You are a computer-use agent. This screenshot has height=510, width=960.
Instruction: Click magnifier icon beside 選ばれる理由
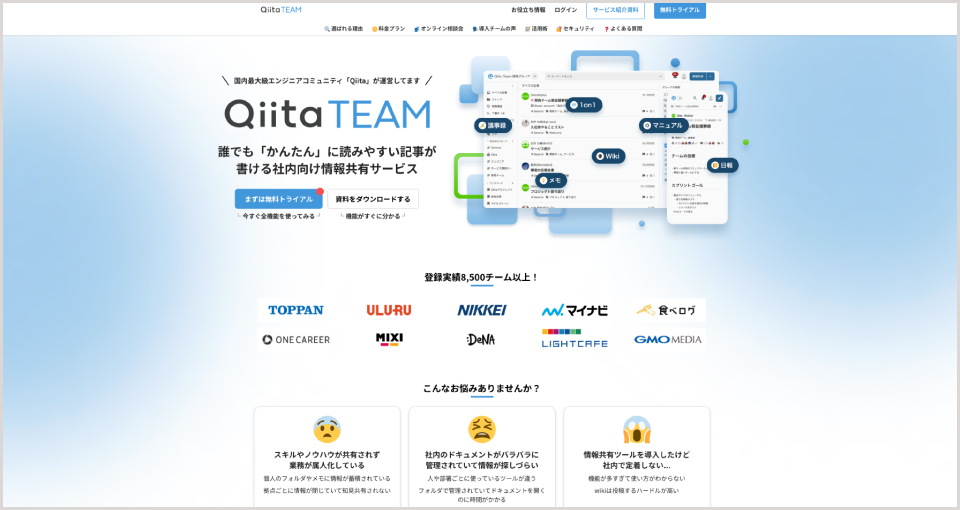[x=327, y=29]
